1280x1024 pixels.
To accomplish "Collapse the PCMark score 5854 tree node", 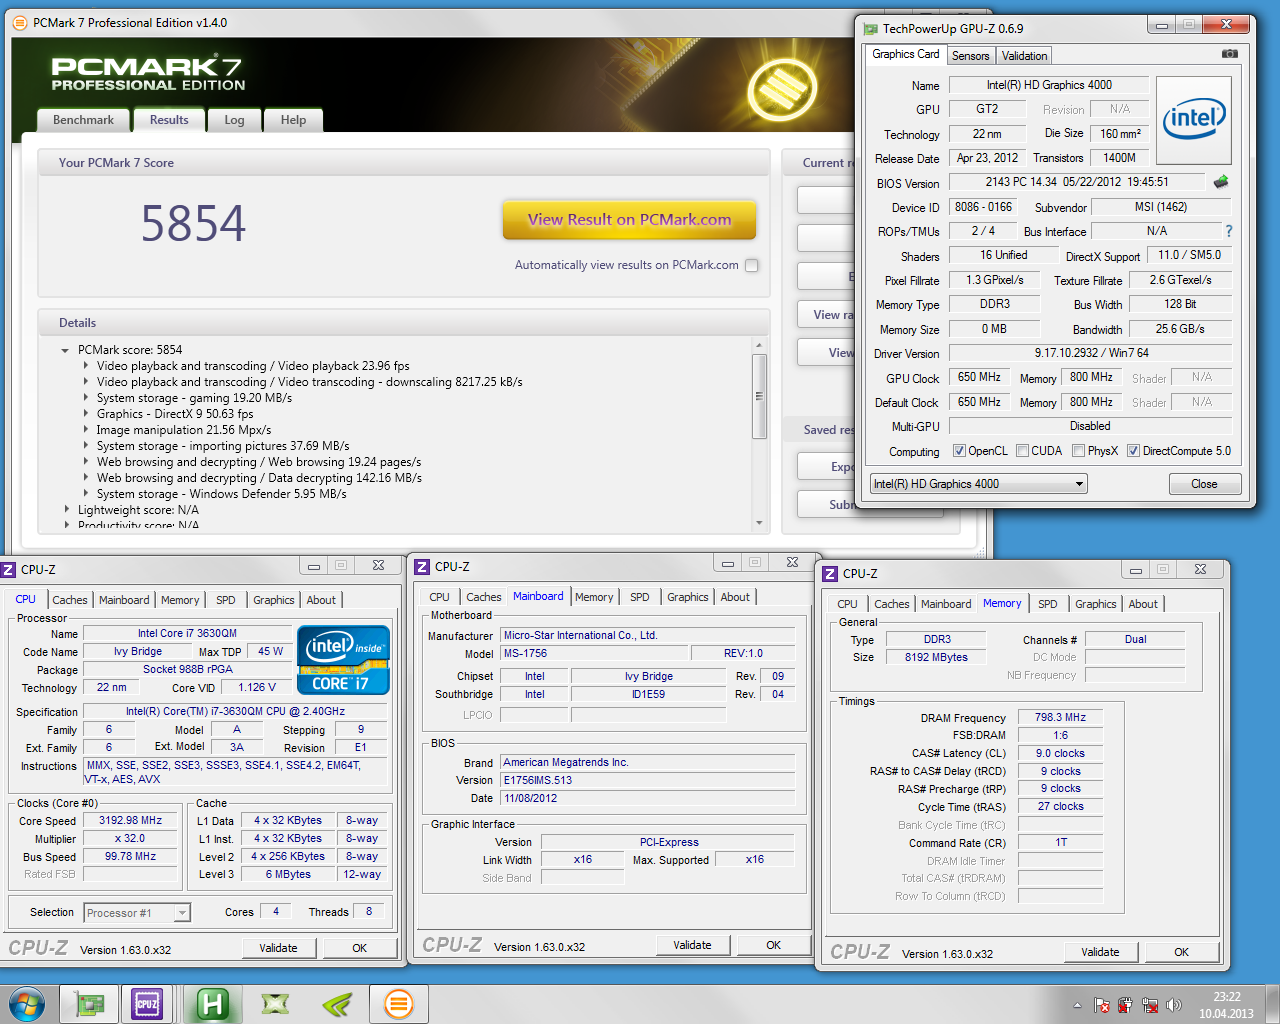I will [65, 351].
